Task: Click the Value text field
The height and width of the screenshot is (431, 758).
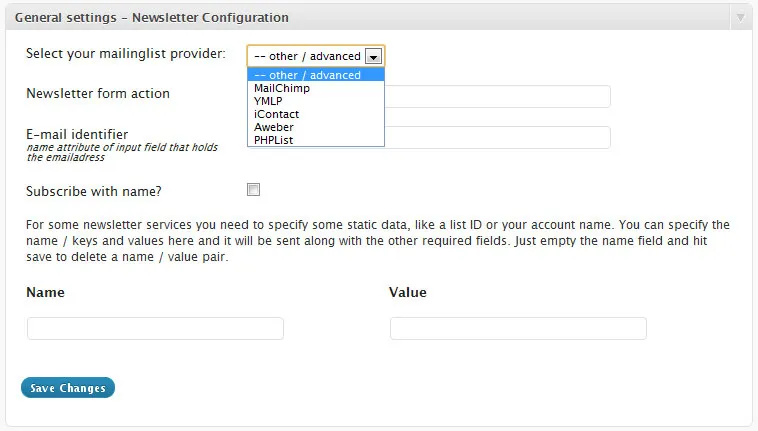Action: pos(518,329)
